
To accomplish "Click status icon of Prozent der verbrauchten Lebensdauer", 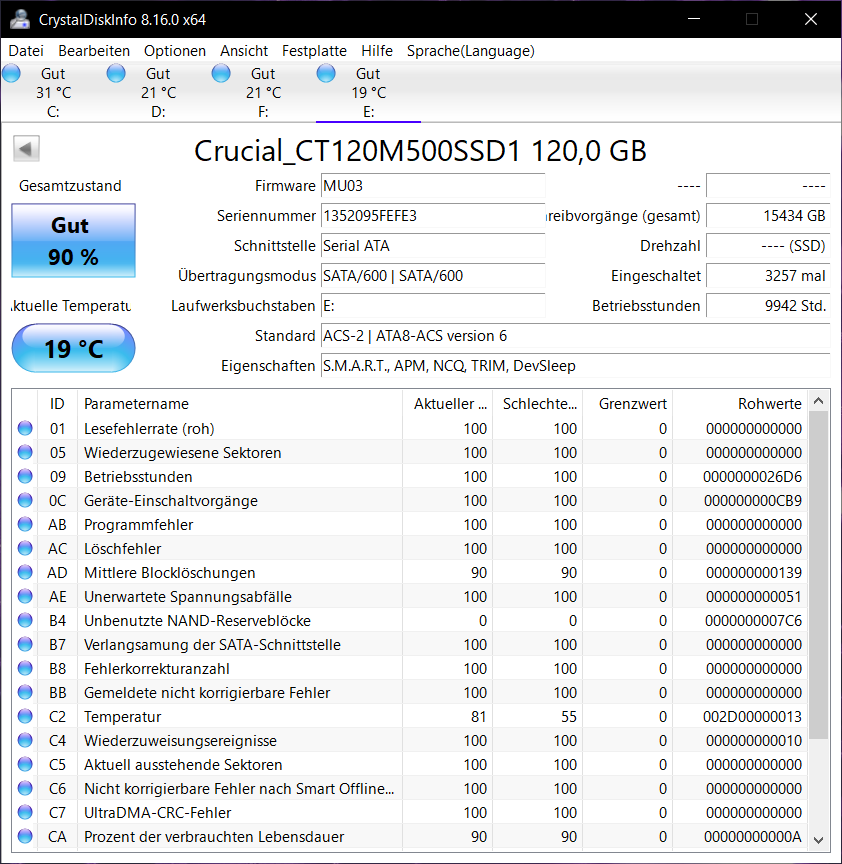I will click(x=25, y=836).
